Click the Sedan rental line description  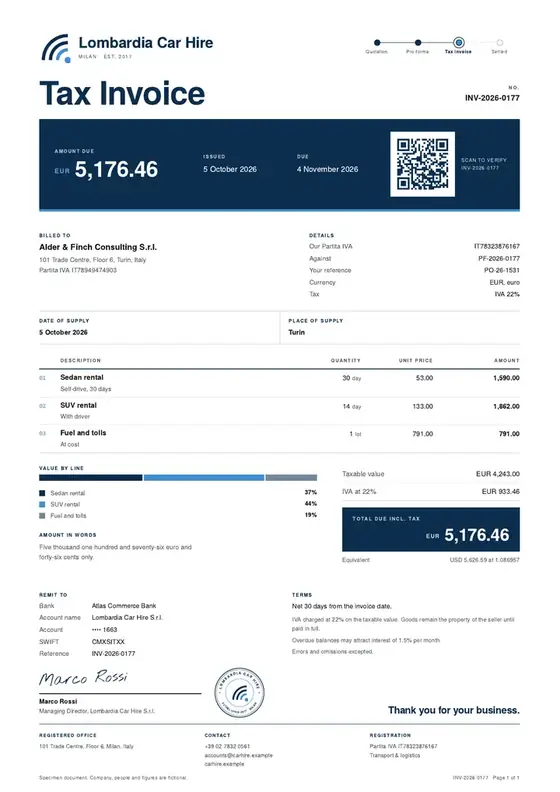click(82, 377)
